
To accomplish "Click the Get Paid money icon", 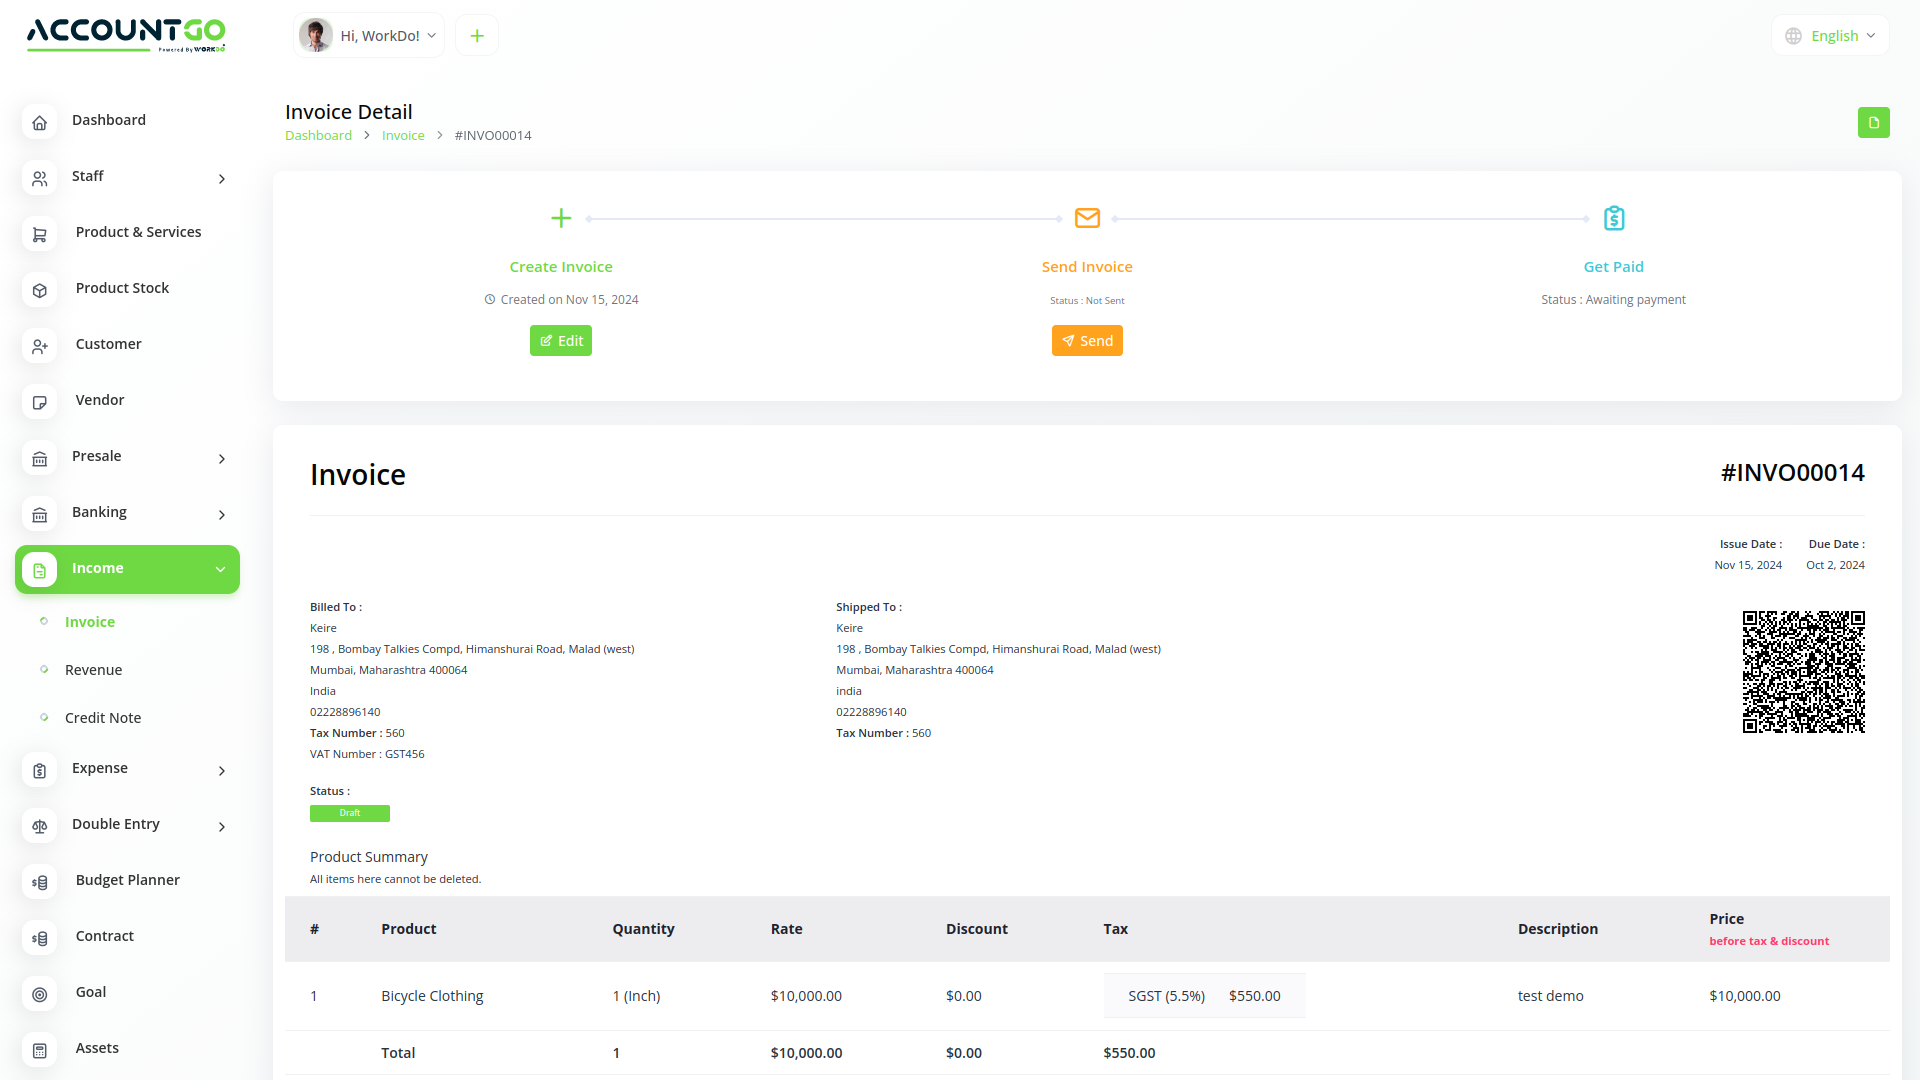I will 1613,218.
